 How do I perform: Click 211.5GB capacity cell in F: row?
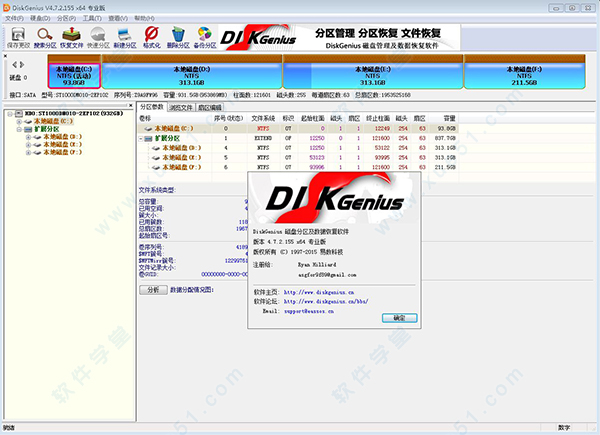click(x=445, y=167)
